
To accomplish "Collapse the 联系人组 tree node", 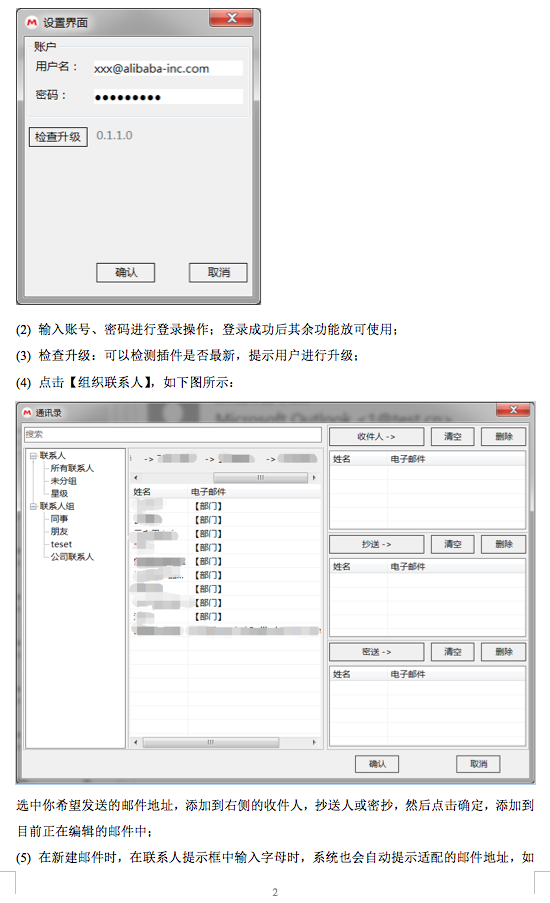I will point(33,506).
